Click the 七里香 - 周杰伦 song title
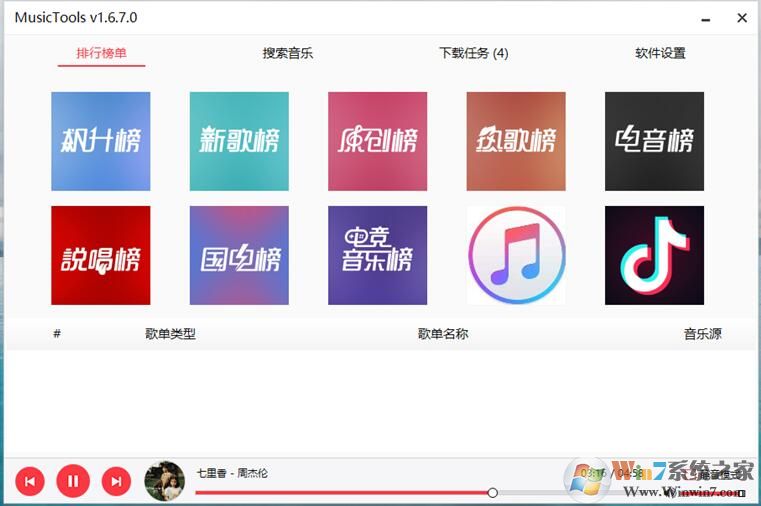 [x=232, y=473]
